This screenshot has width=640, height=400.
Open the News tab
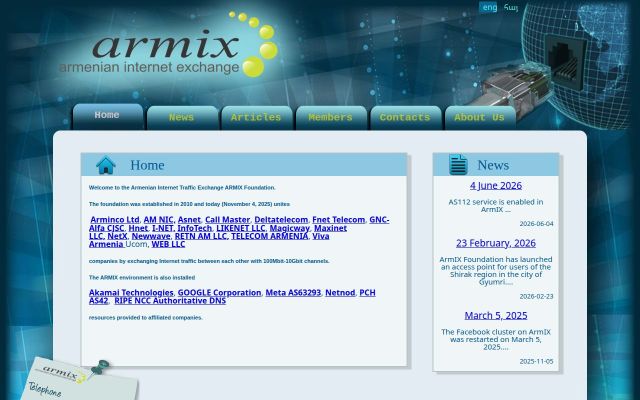[x=182, y=118]
